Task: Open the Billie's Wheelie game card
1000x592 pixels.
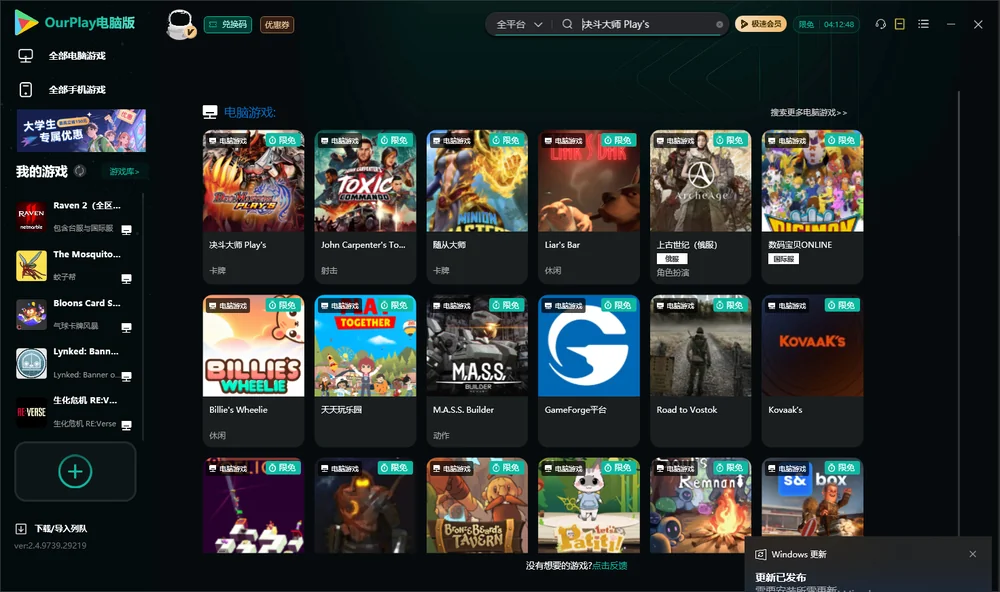Action: [253, 371]
